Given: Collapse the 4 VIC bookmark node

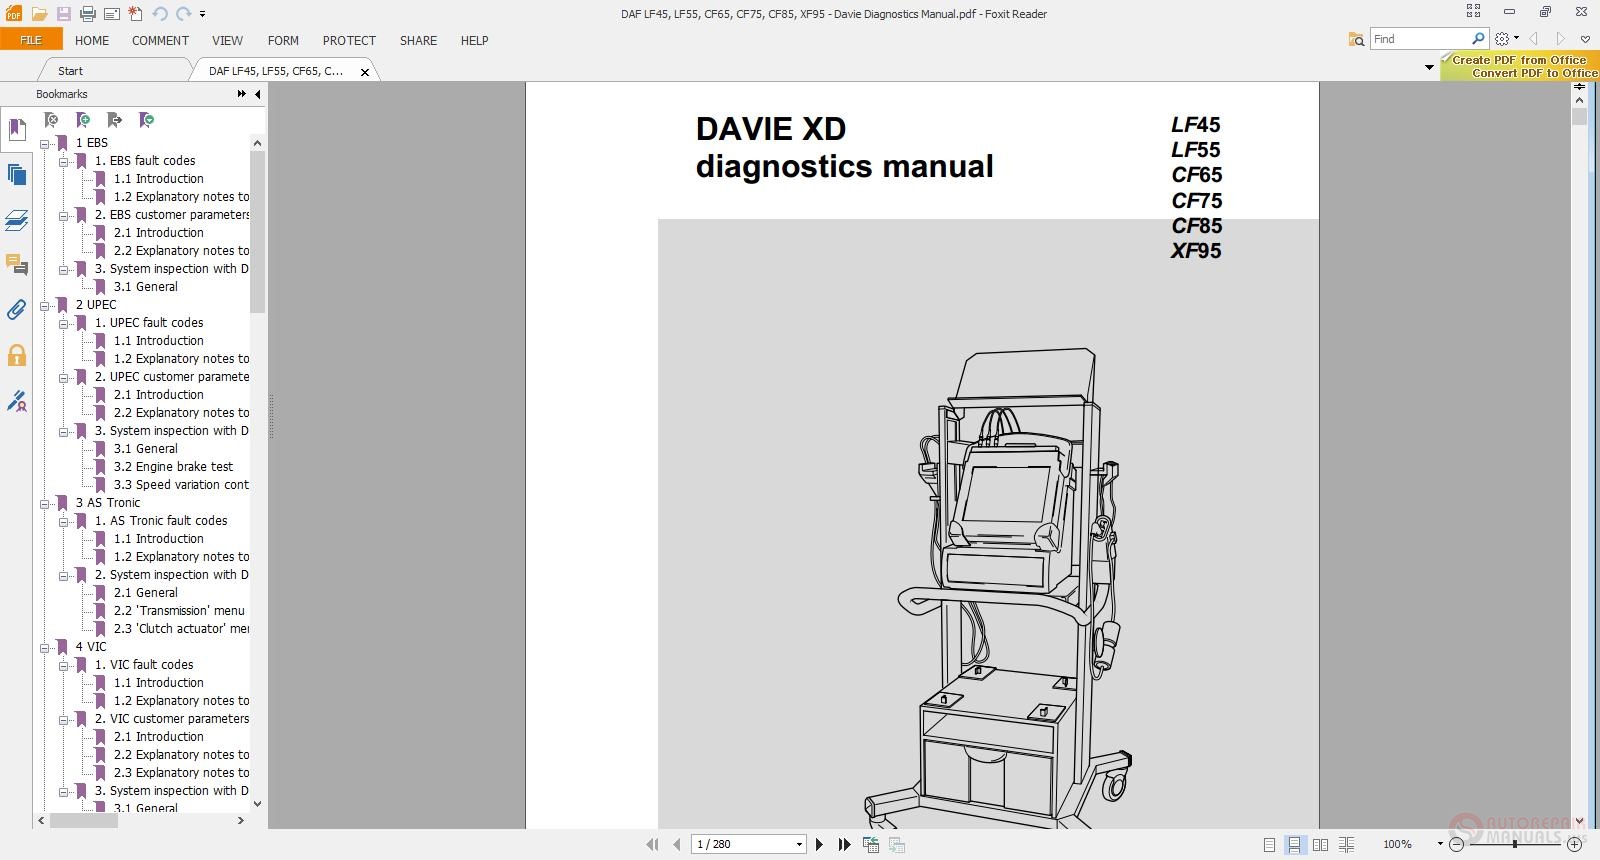Looking at the screenshot, I should 45,647.
